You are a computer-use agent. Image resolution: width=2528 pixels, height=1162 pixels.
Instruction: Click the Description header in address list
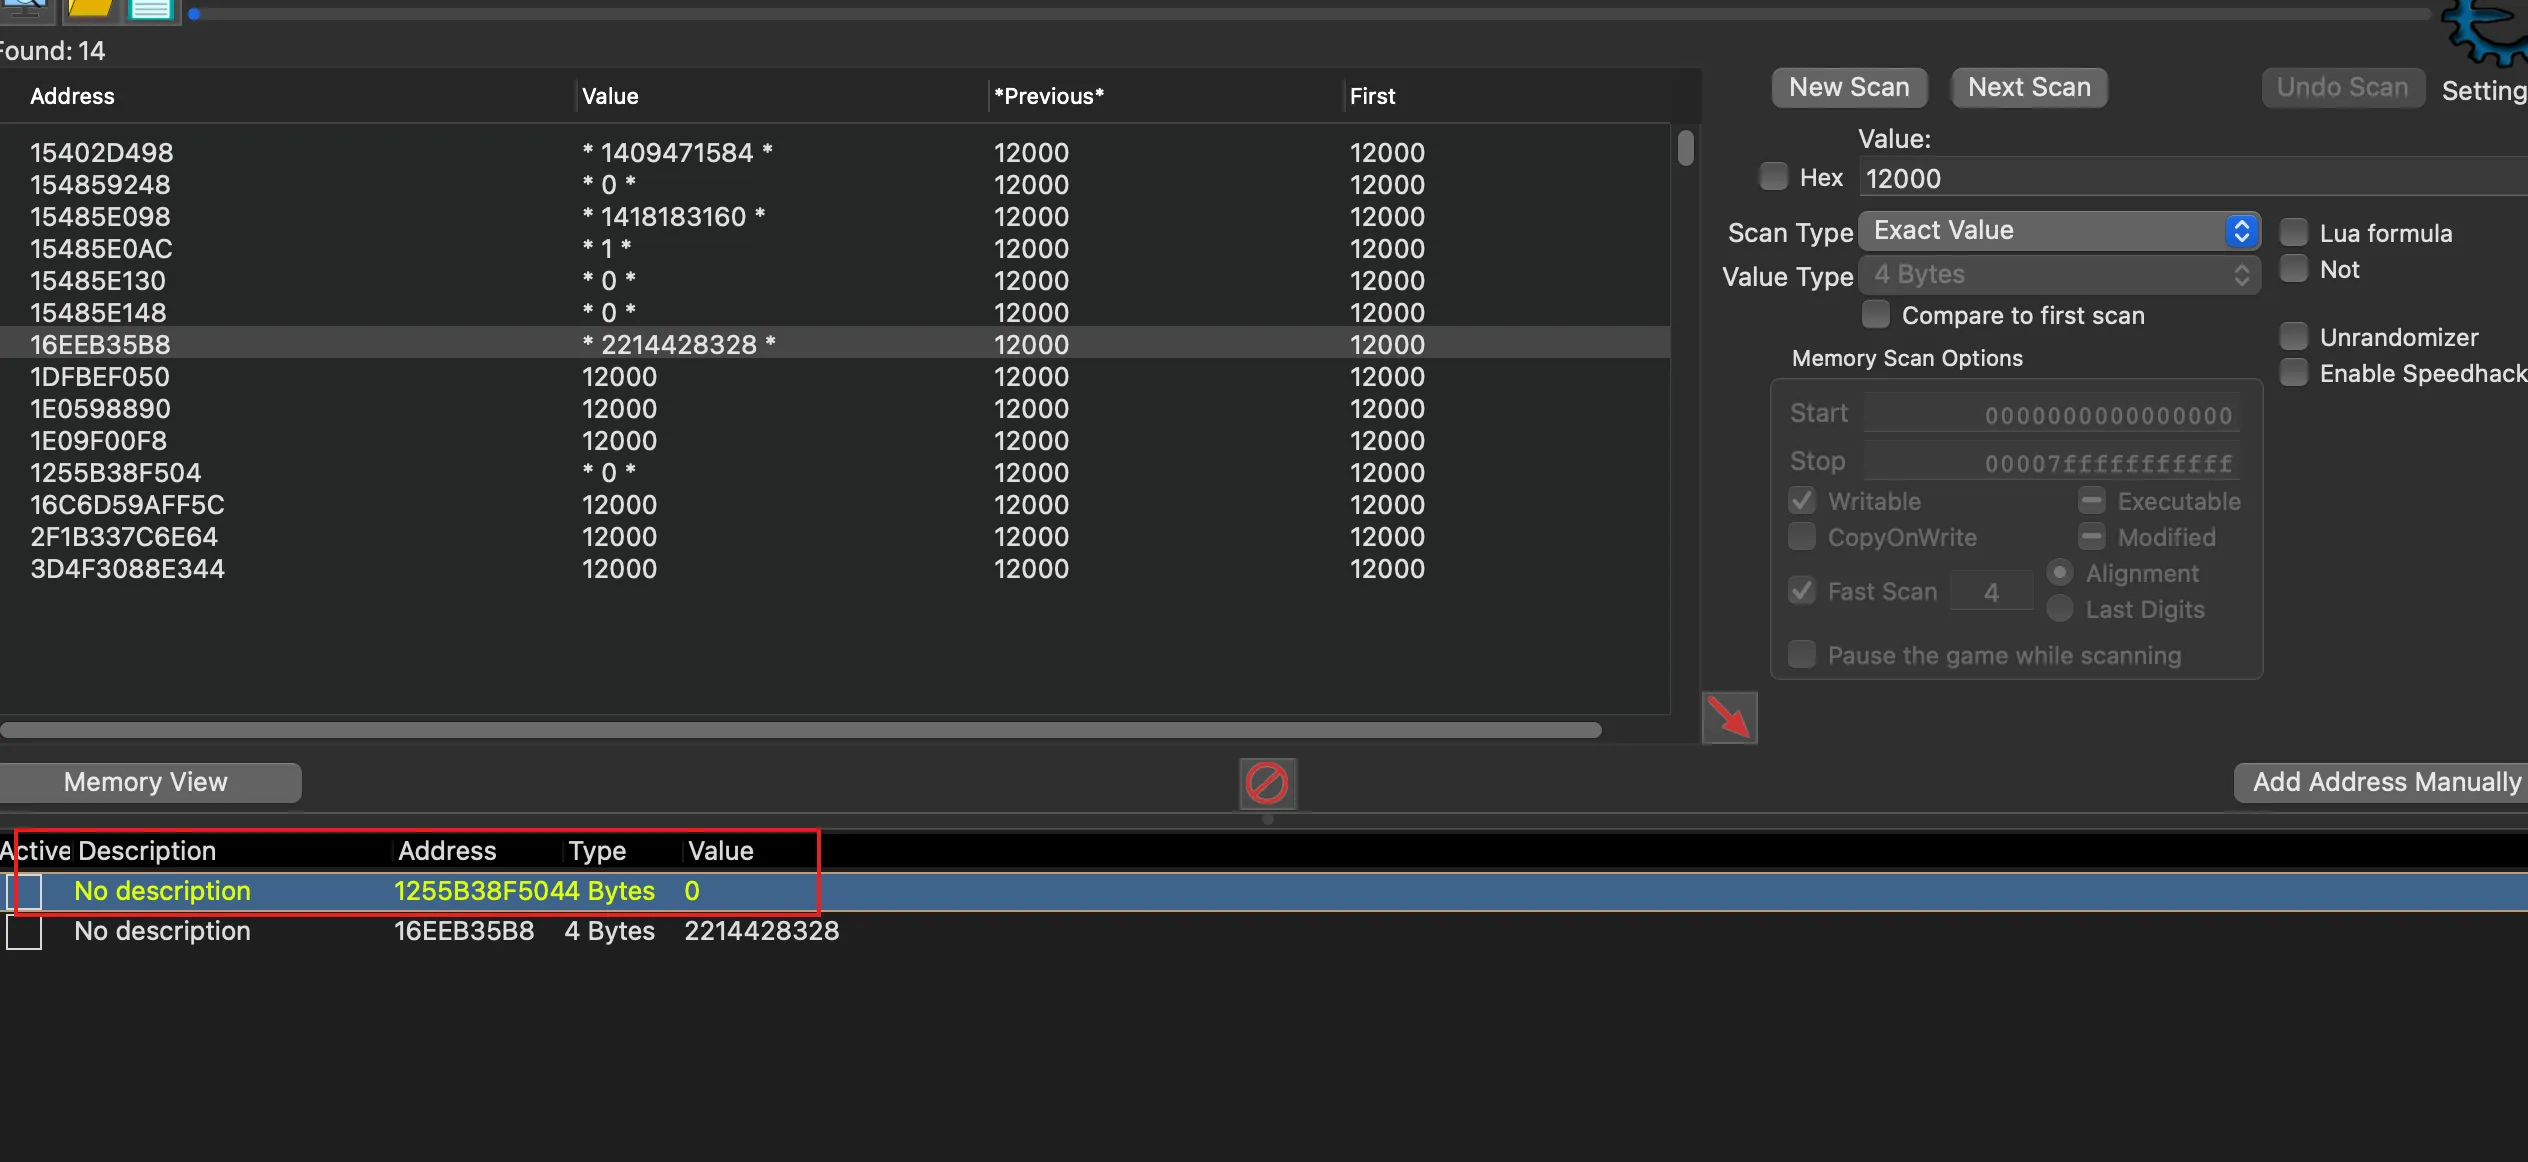[x=147, y=851]
